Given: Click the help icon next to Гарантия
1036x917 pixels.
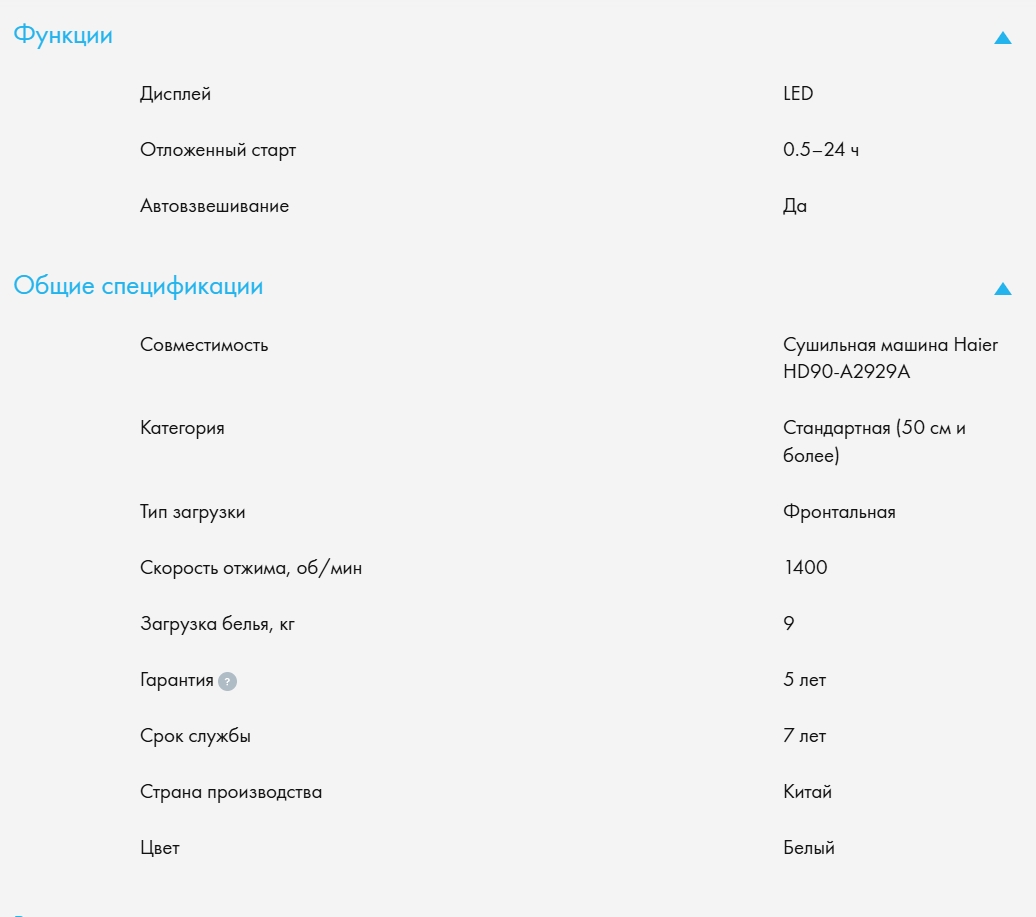Looking at the screenshot, I should [x=228, y=682].
